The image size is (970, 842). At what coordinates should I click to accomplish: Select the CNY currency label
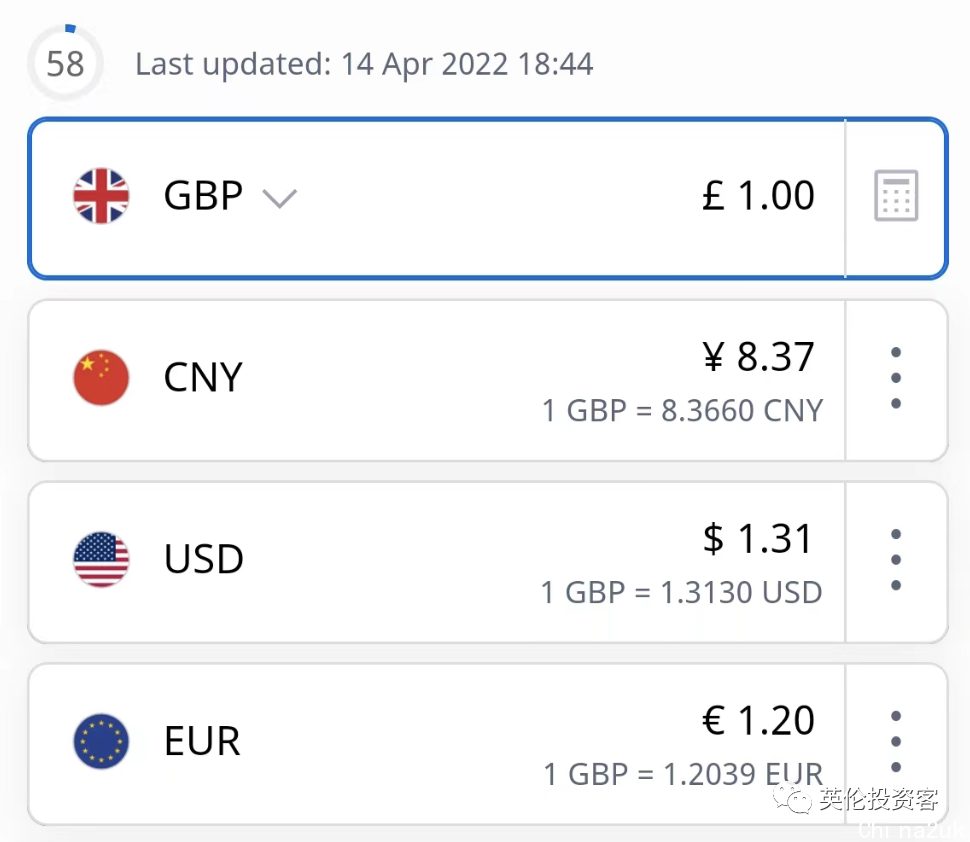coord(203,378)
